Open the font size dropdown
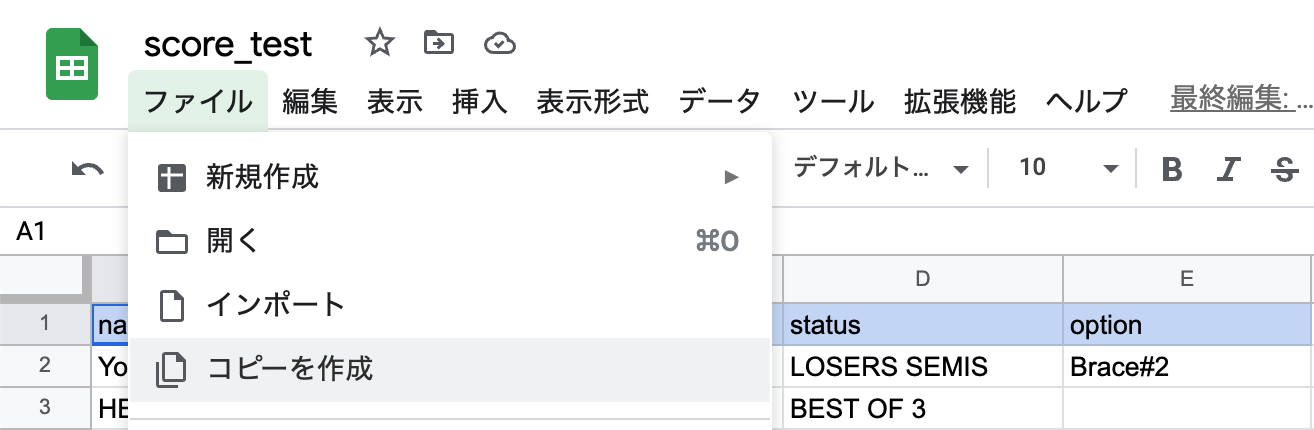Viewport: 1314px width, 430px height. pos(1067,168)
